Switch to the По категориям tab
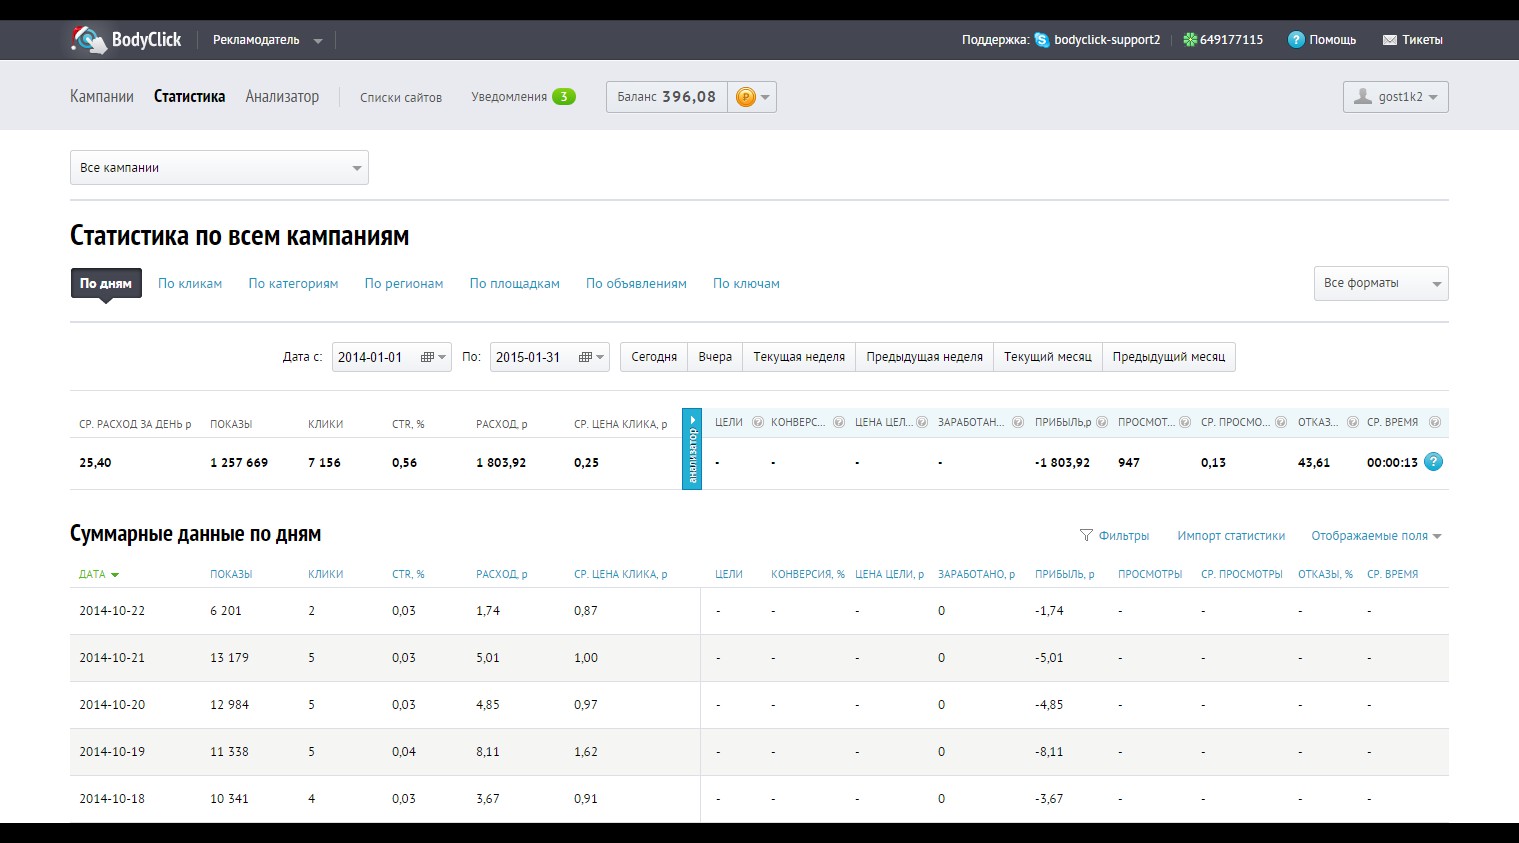Image resolution: width=1519 pixels, height=843 pixels. [x=293, y=283]
